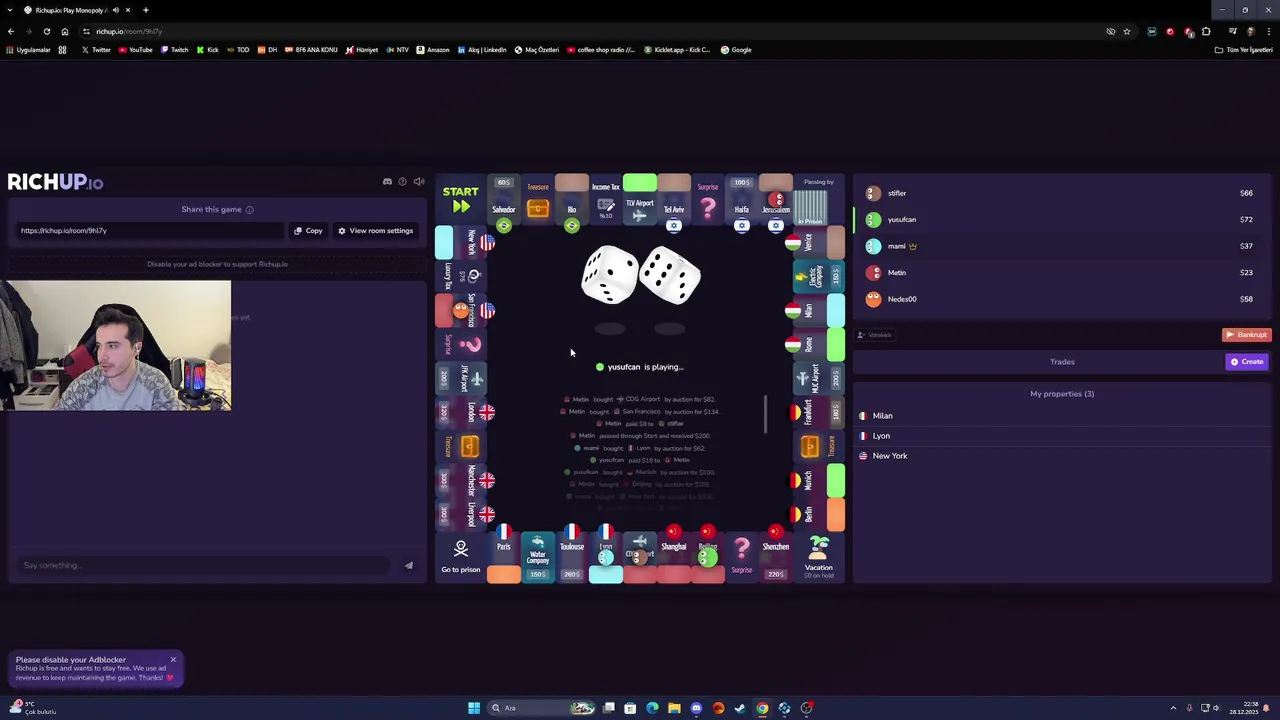
Task: Open View room settings
Action: coord(375,231)
